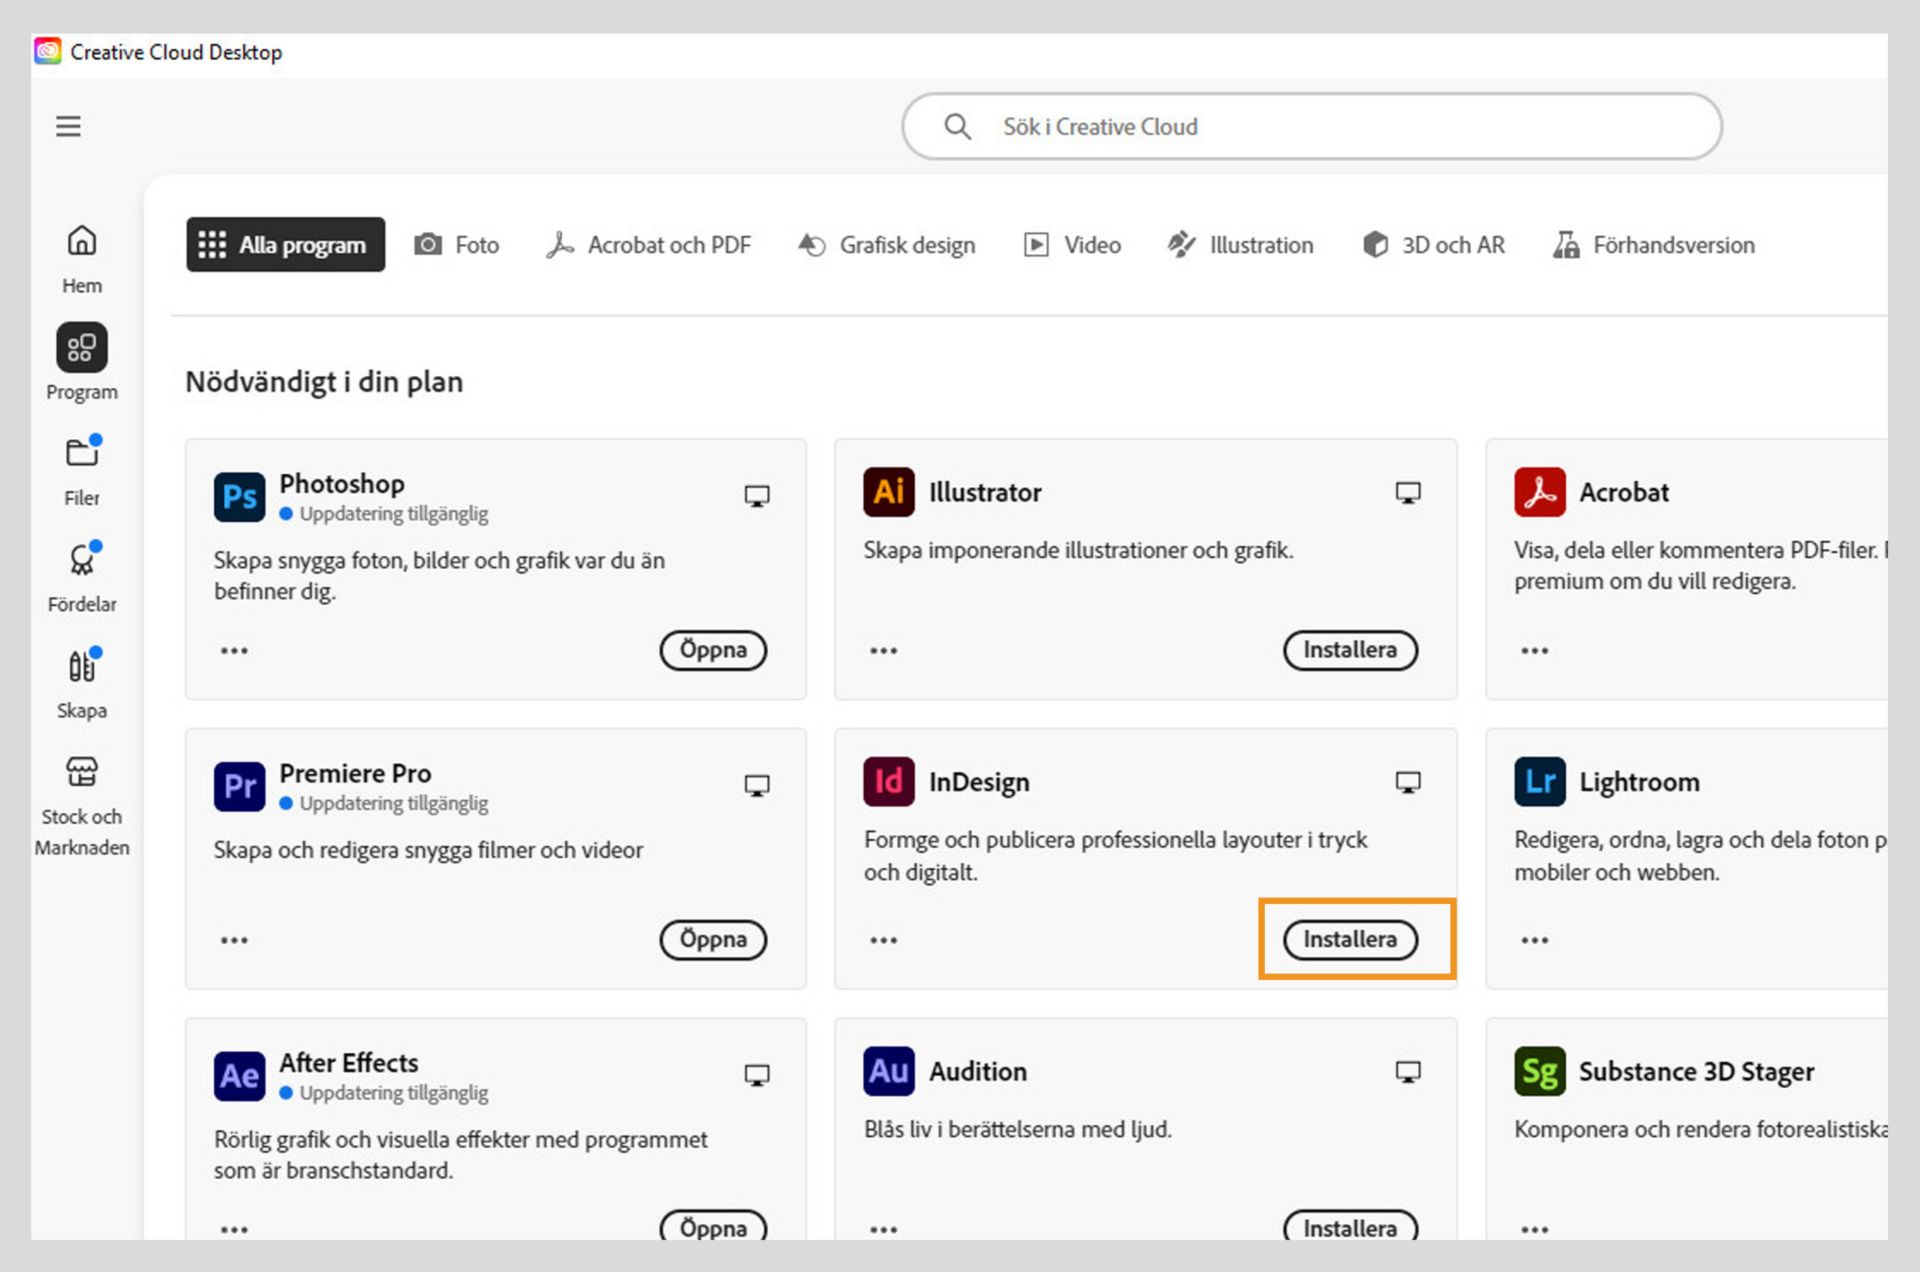1920x1272 pixels.
Task: Select the Grafisk design tab
Action: click(887, 245)
